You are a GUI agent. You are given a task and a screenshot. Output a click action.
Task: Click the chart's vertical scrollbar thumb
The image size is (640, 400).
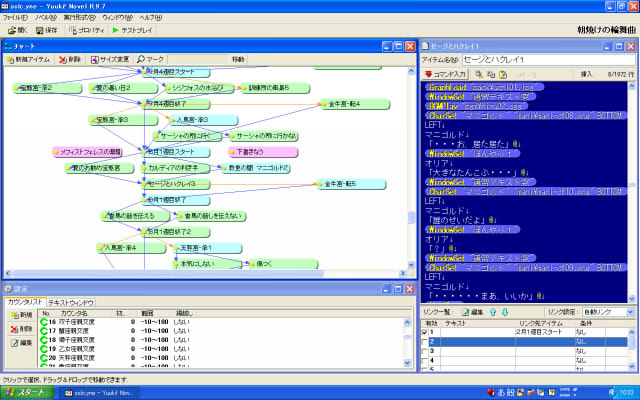click(x=411, y=218)
